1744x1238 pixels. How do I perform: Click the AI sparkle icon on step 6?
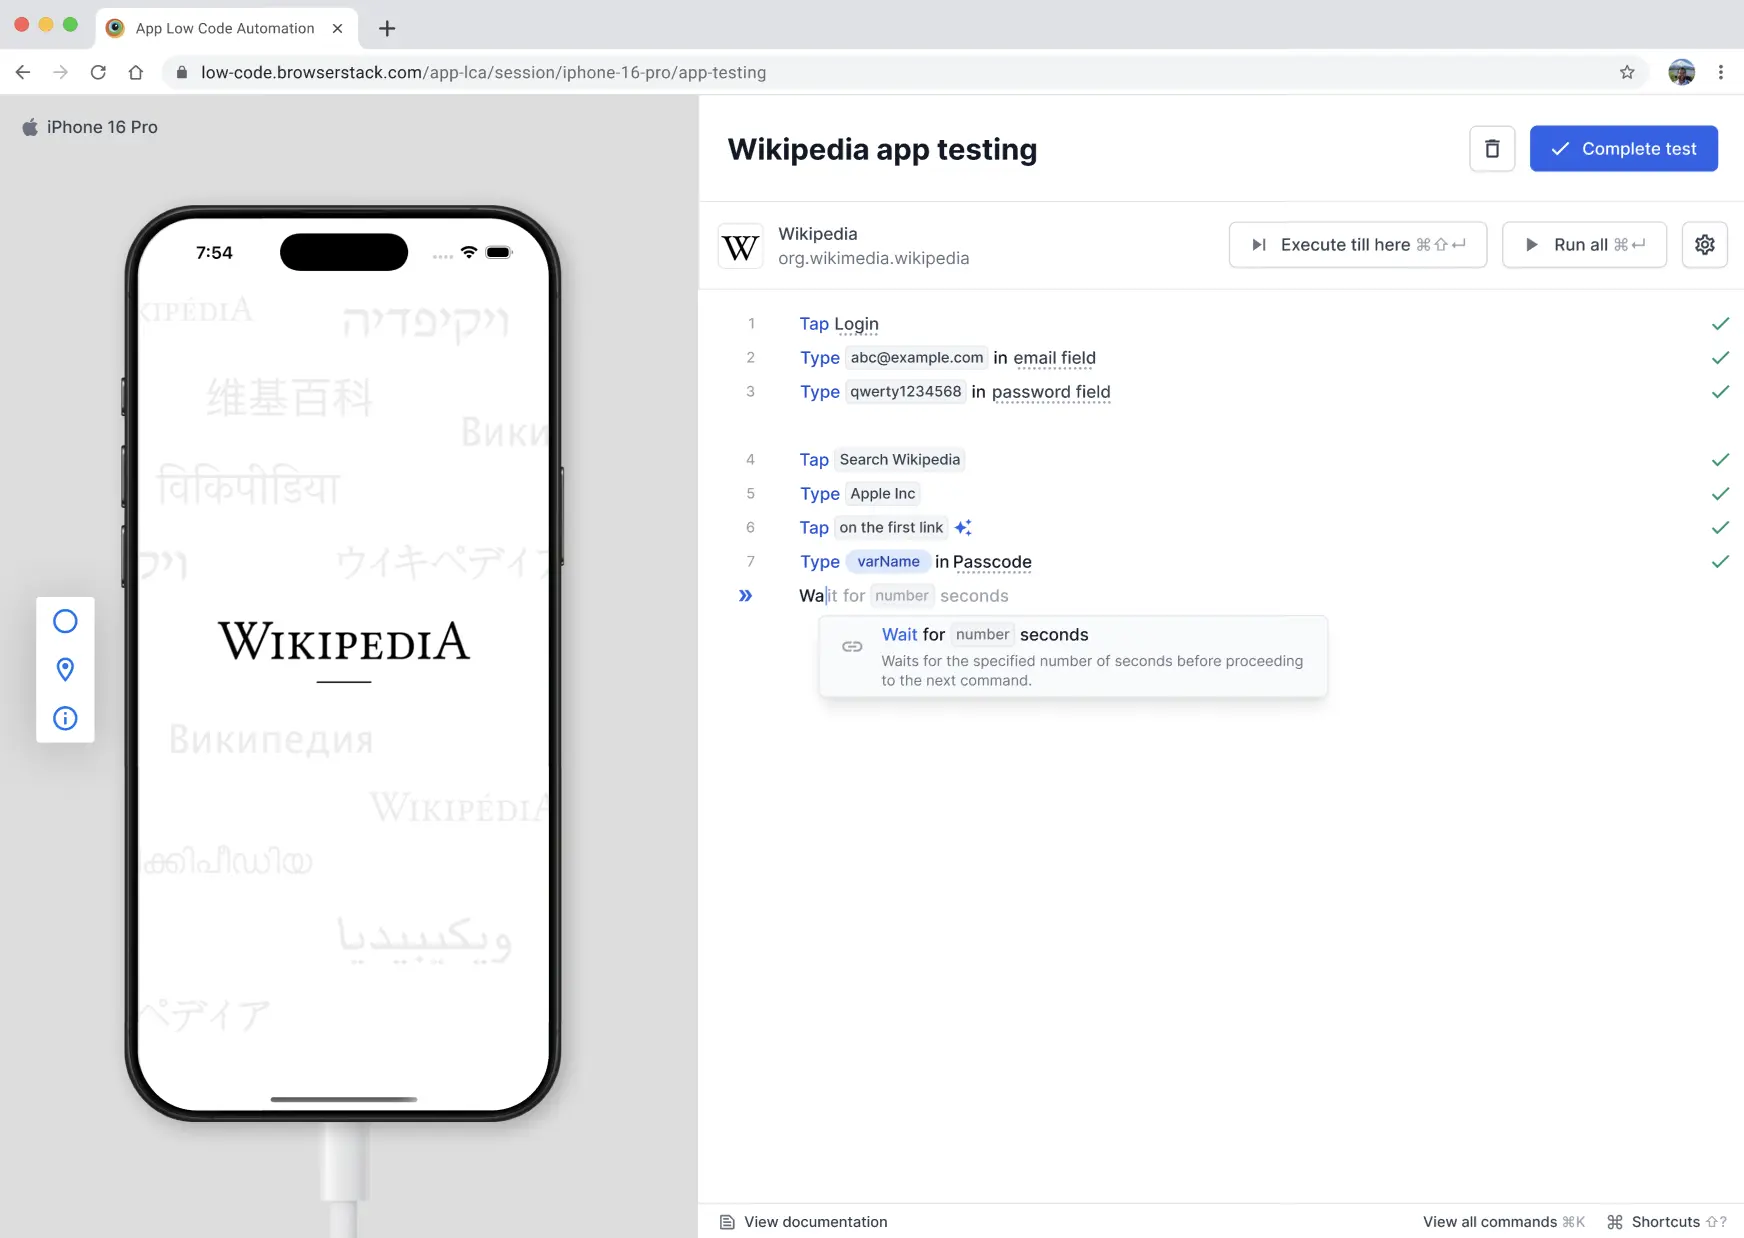963,528
